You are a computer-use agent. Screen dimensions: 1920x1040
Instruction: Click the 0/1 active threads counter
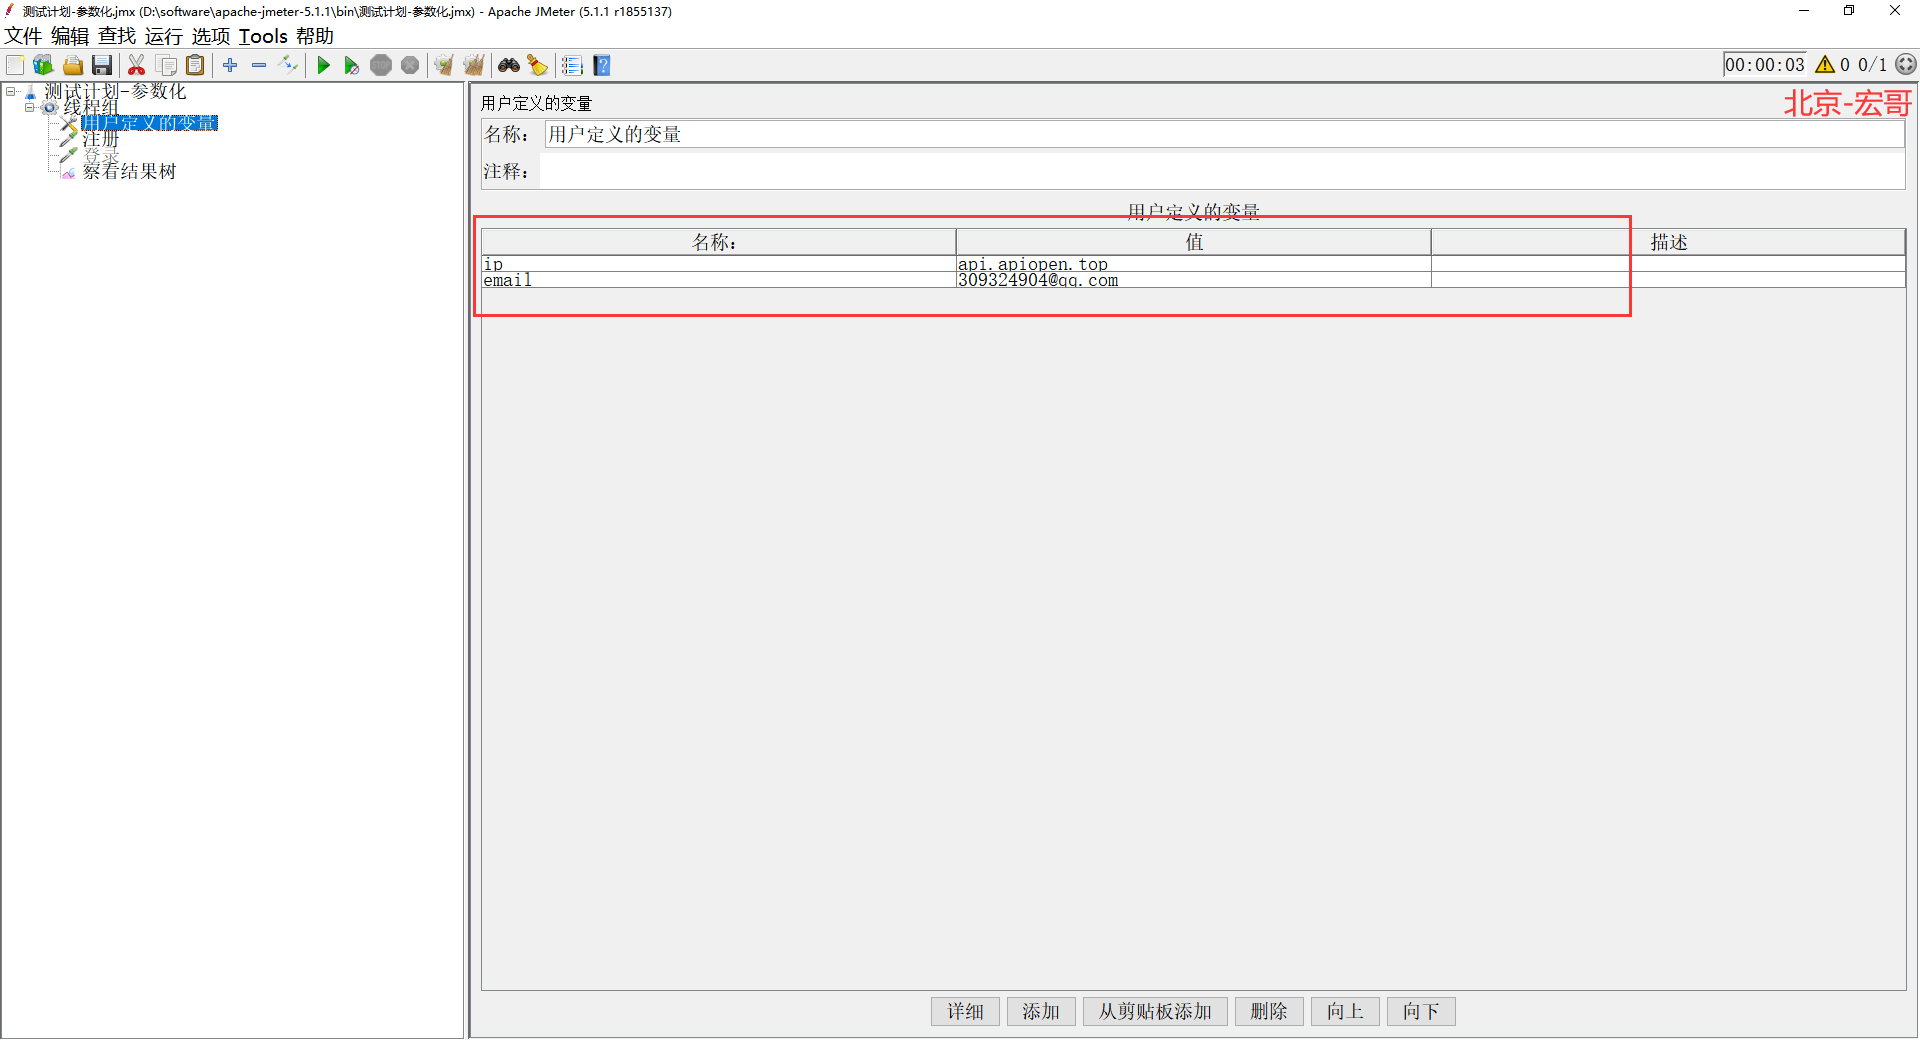coord(1872,65)
